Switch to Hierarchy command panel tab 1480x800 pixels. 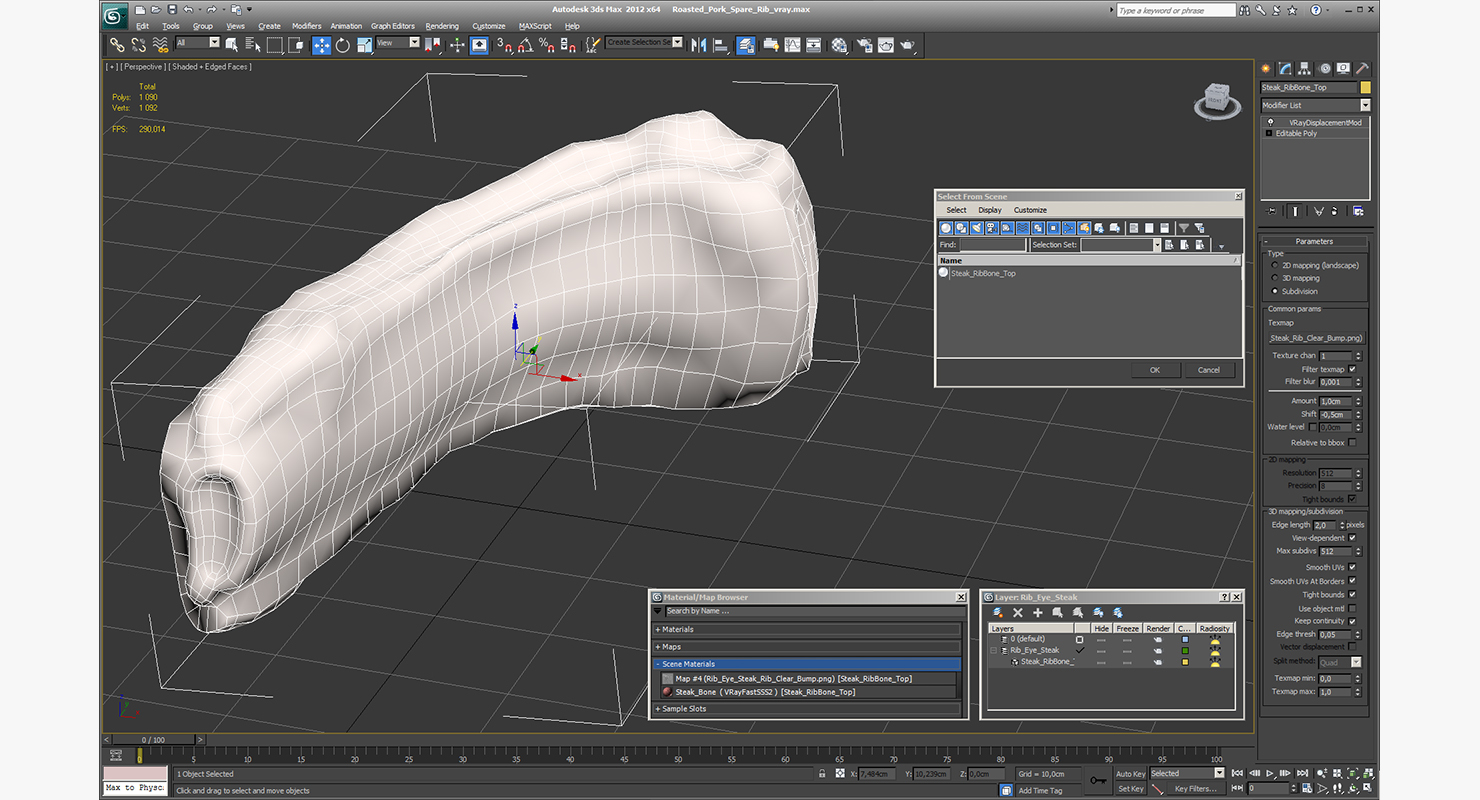(x=1305, y=68)
